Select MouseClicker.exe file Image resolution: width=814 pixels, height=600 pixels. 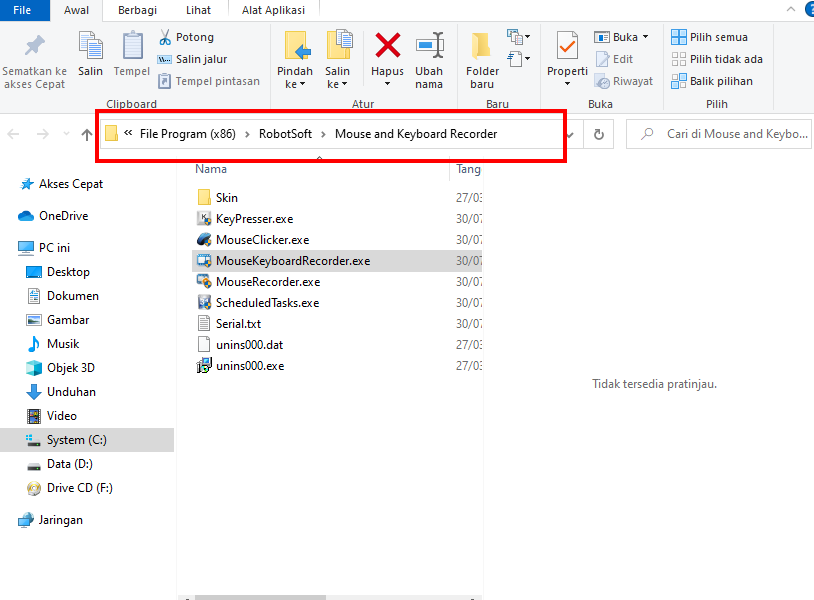tap(262, 240)
